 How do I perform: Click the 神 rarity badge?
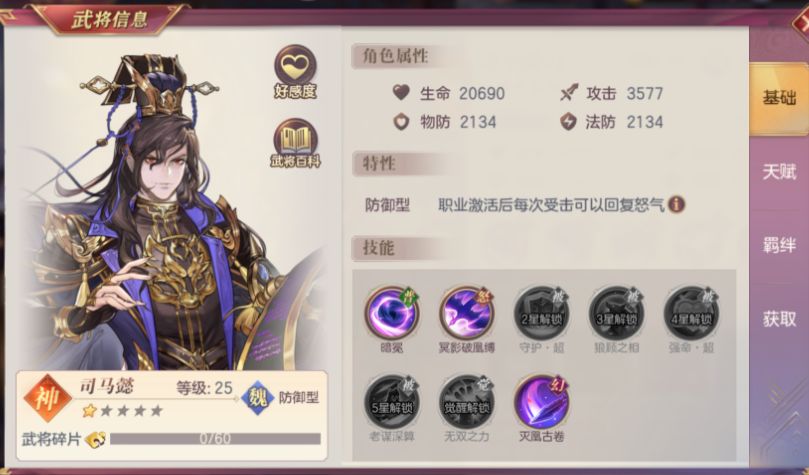[47, 398]
